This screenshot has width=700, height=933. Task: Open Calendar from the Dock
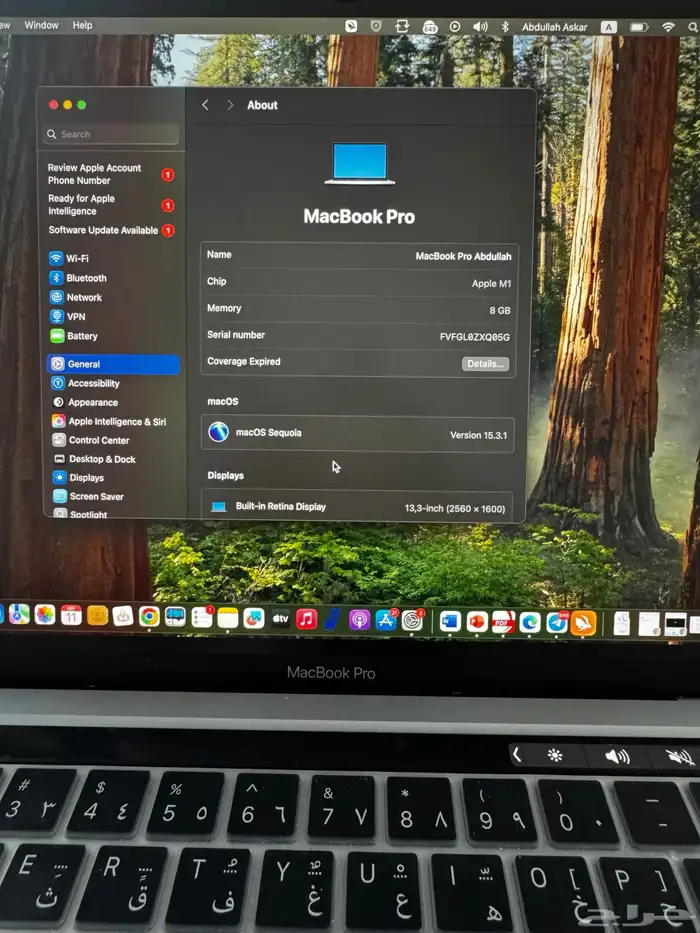(x=71, y=615)
